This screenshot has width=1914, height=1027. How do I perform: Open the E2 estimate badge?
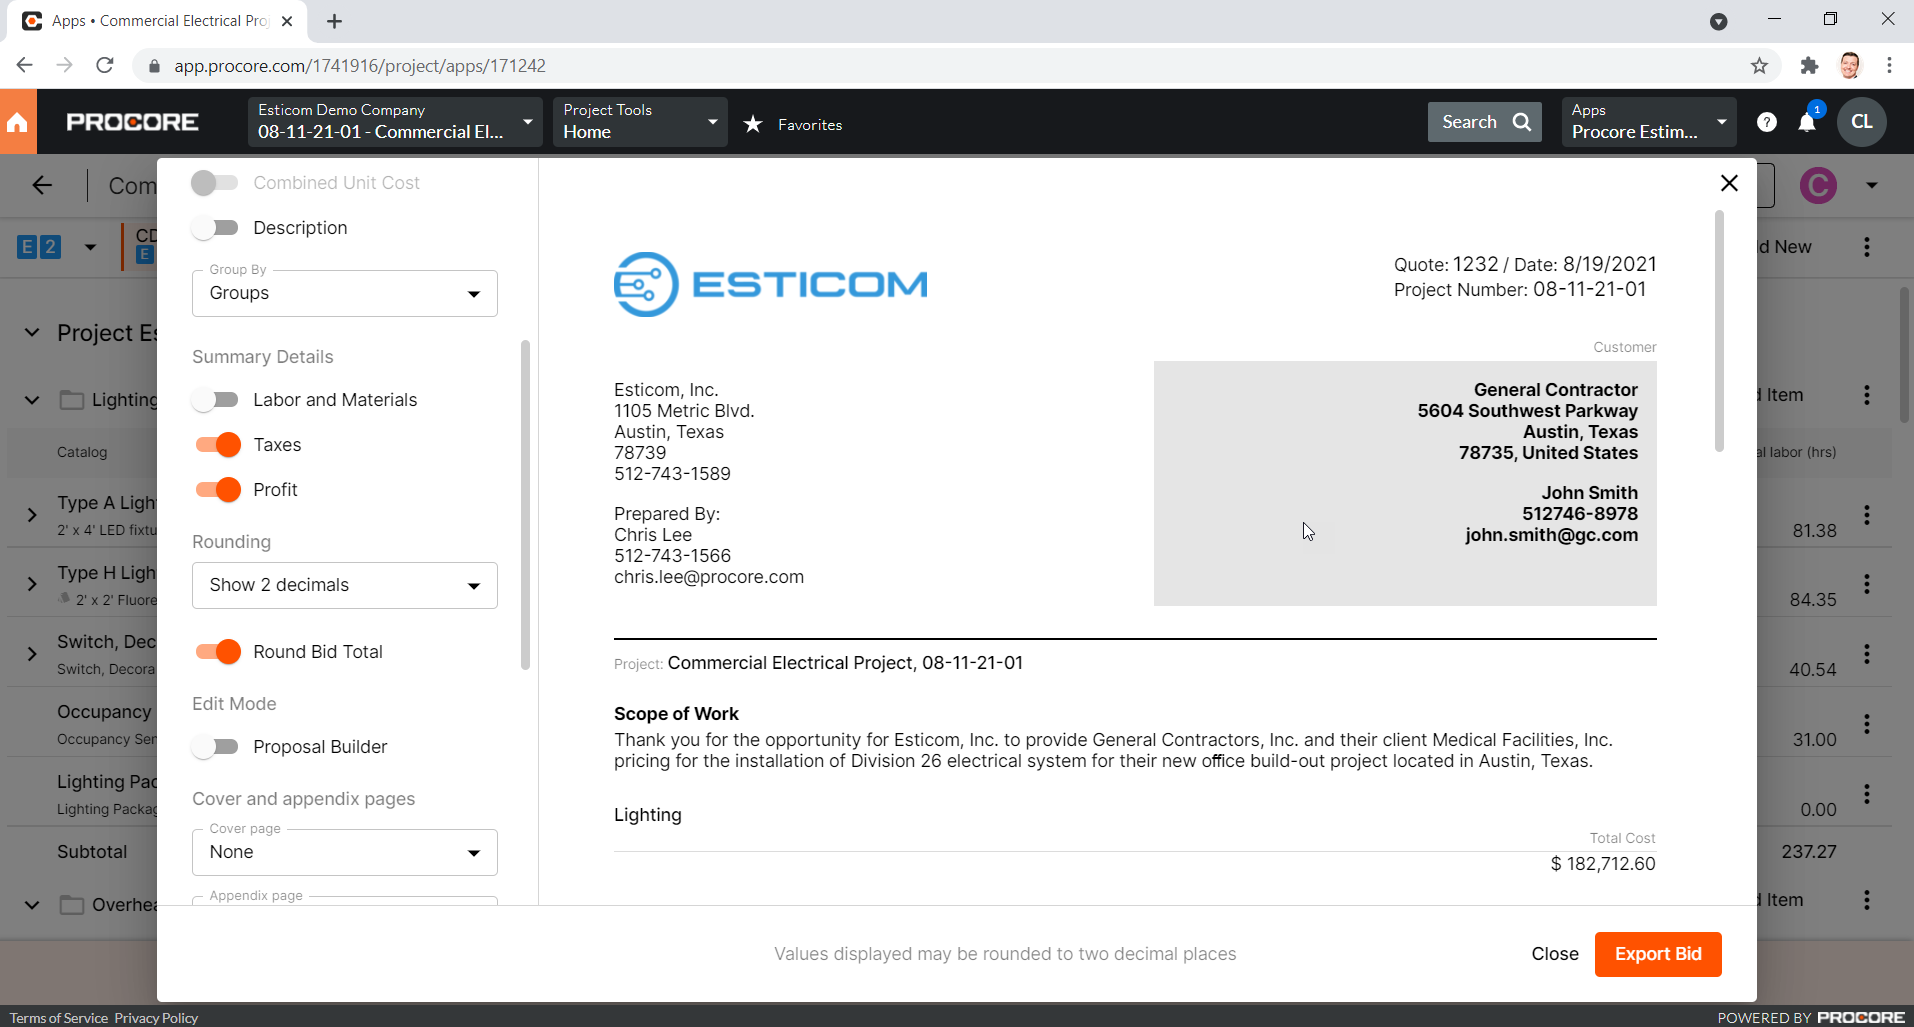coord(39,247)
